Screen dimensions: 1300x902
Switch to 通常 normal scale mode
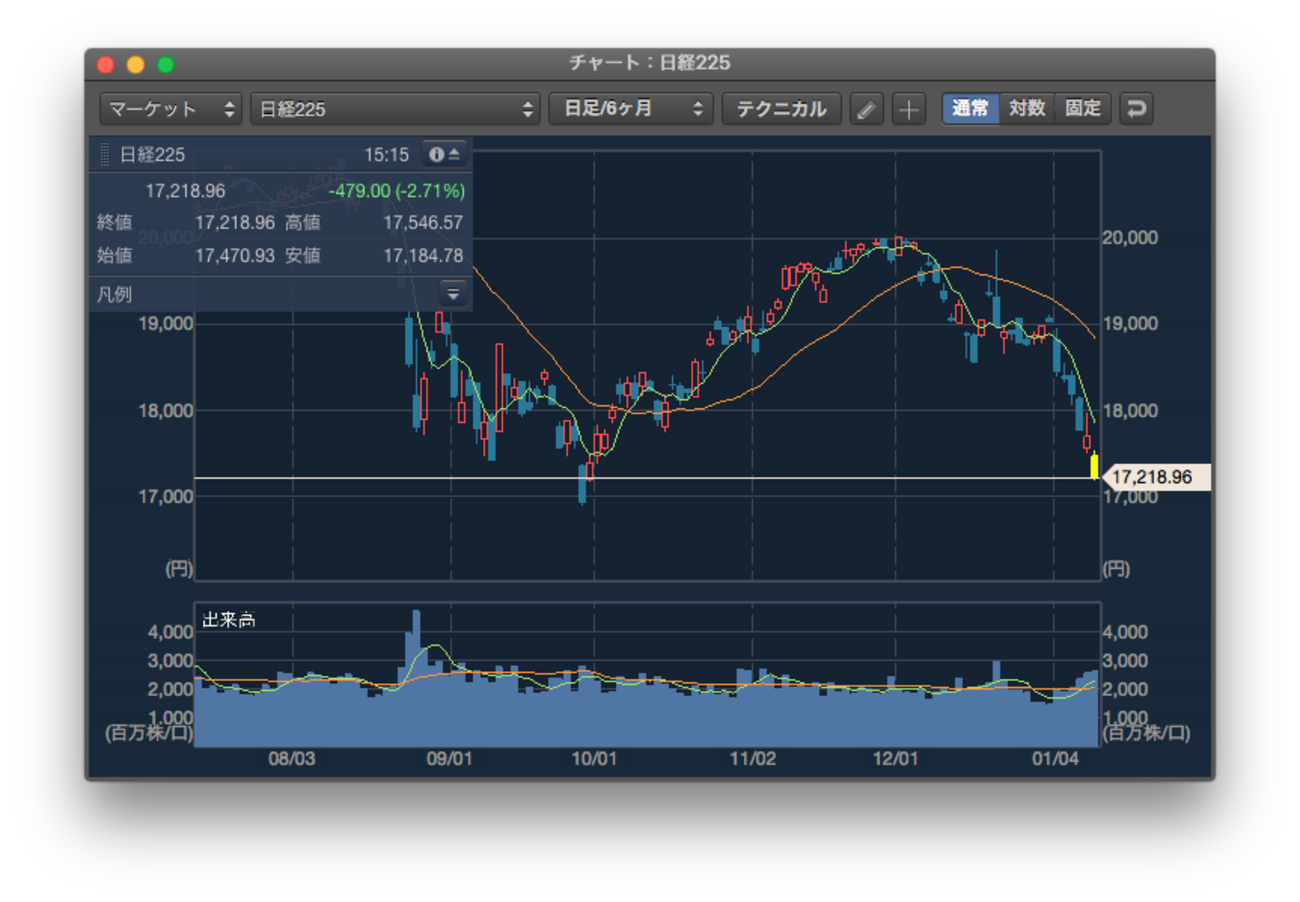click(x=970, y=109)
